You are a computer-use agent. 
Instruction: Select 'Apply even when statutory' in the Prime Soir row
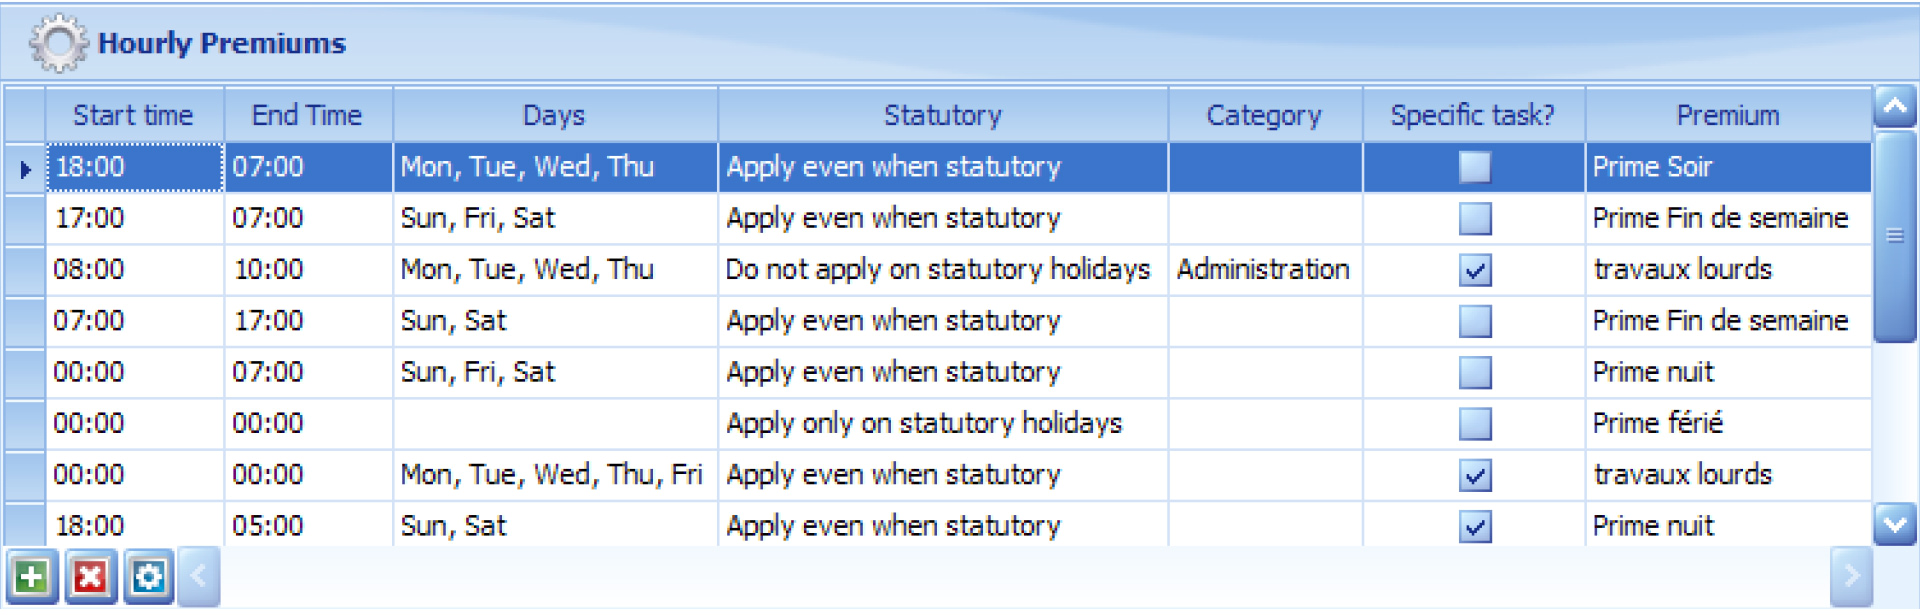pyautogui.click(x=943, y=167)
